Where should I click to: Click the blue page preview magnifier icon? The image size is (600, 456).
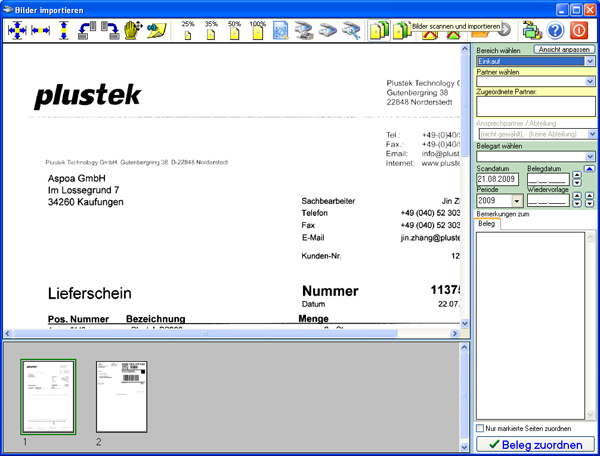pos(281,31)
